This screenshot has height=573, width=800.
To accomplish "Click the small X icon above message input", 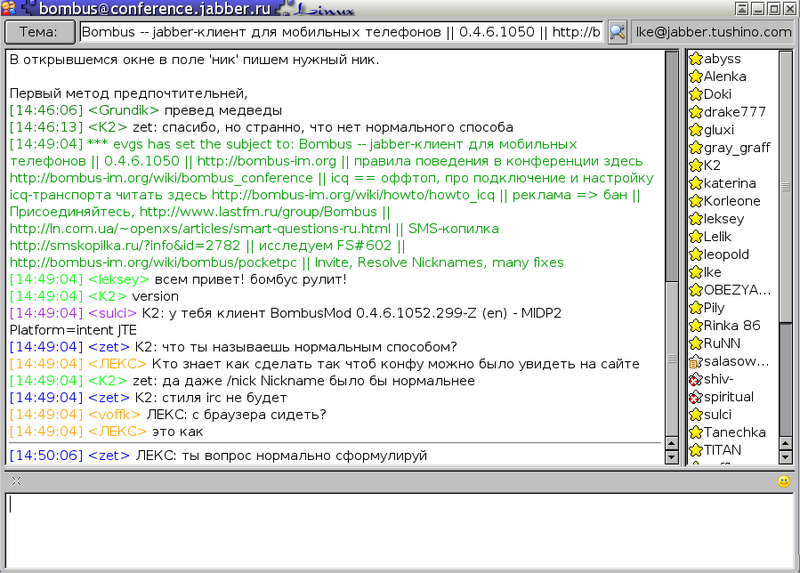I will click(x=16, y=481).
